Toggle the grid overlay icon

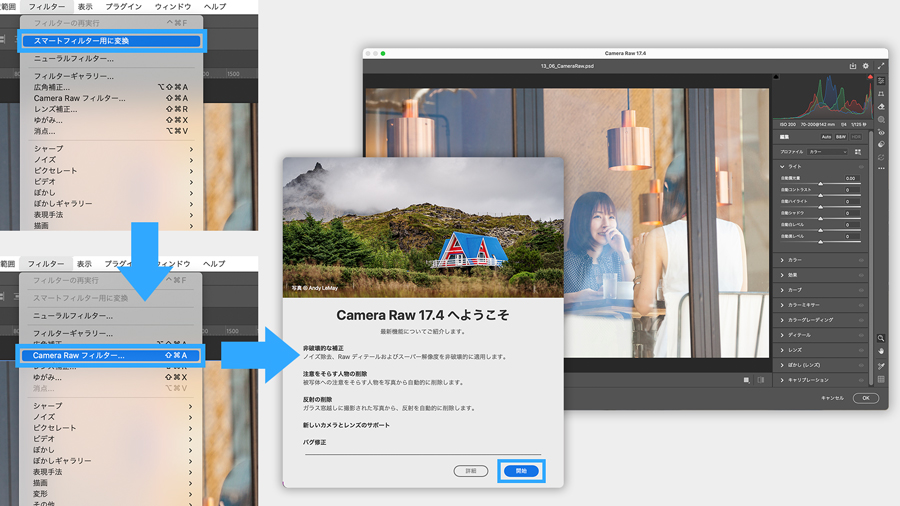[881, 379]
